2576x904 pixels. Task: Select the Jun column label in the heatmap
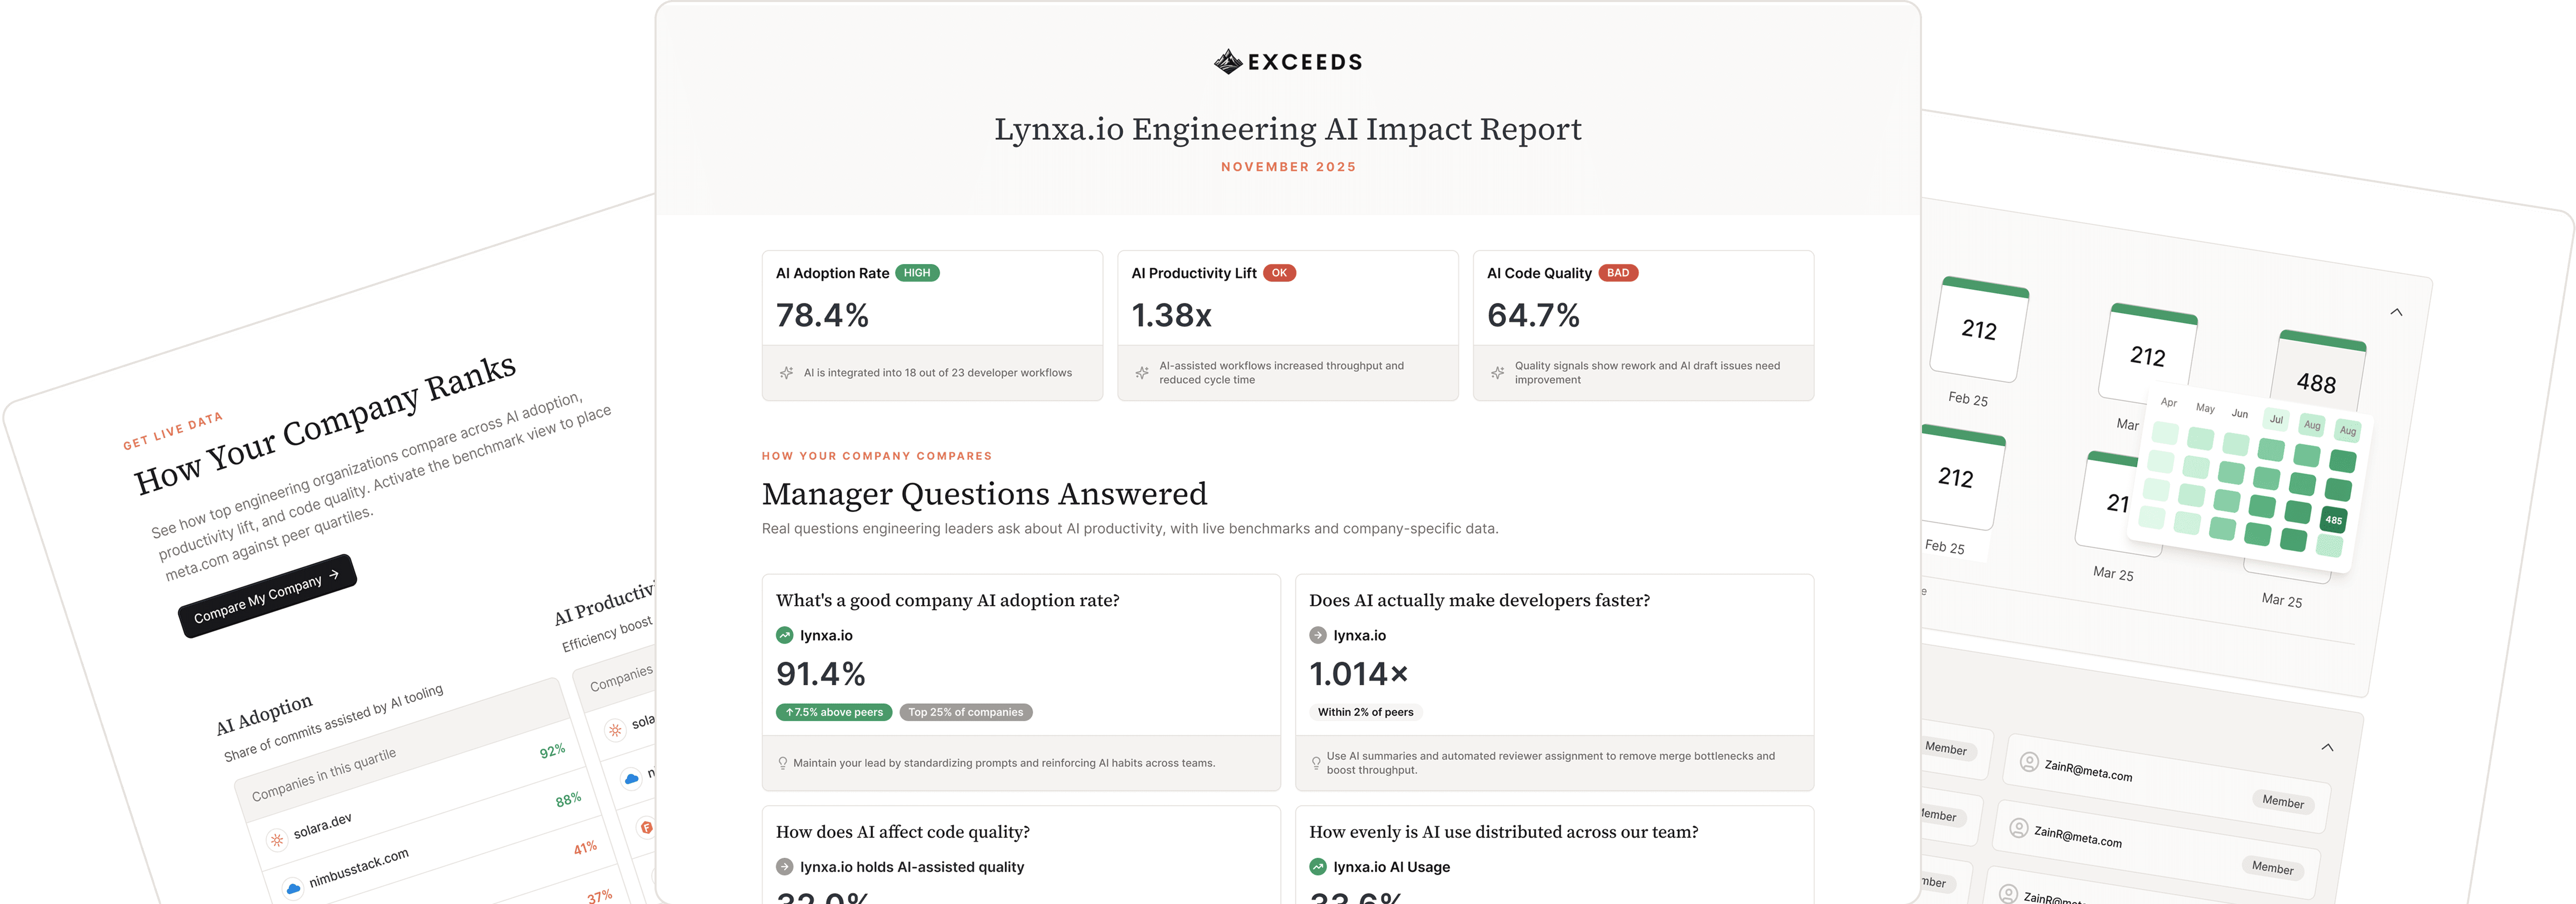(2239, 412)
